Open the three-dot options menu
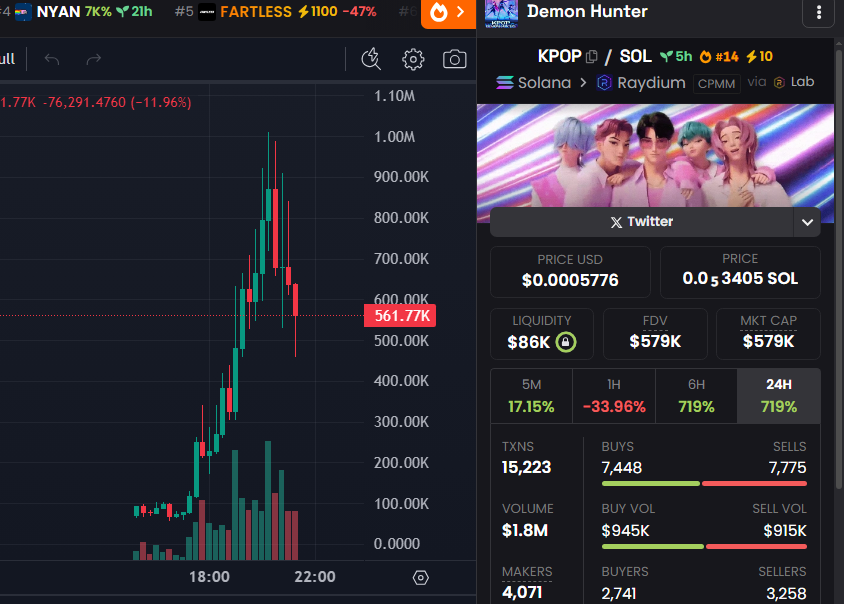 pyautogui.click(x=819, y=12)
